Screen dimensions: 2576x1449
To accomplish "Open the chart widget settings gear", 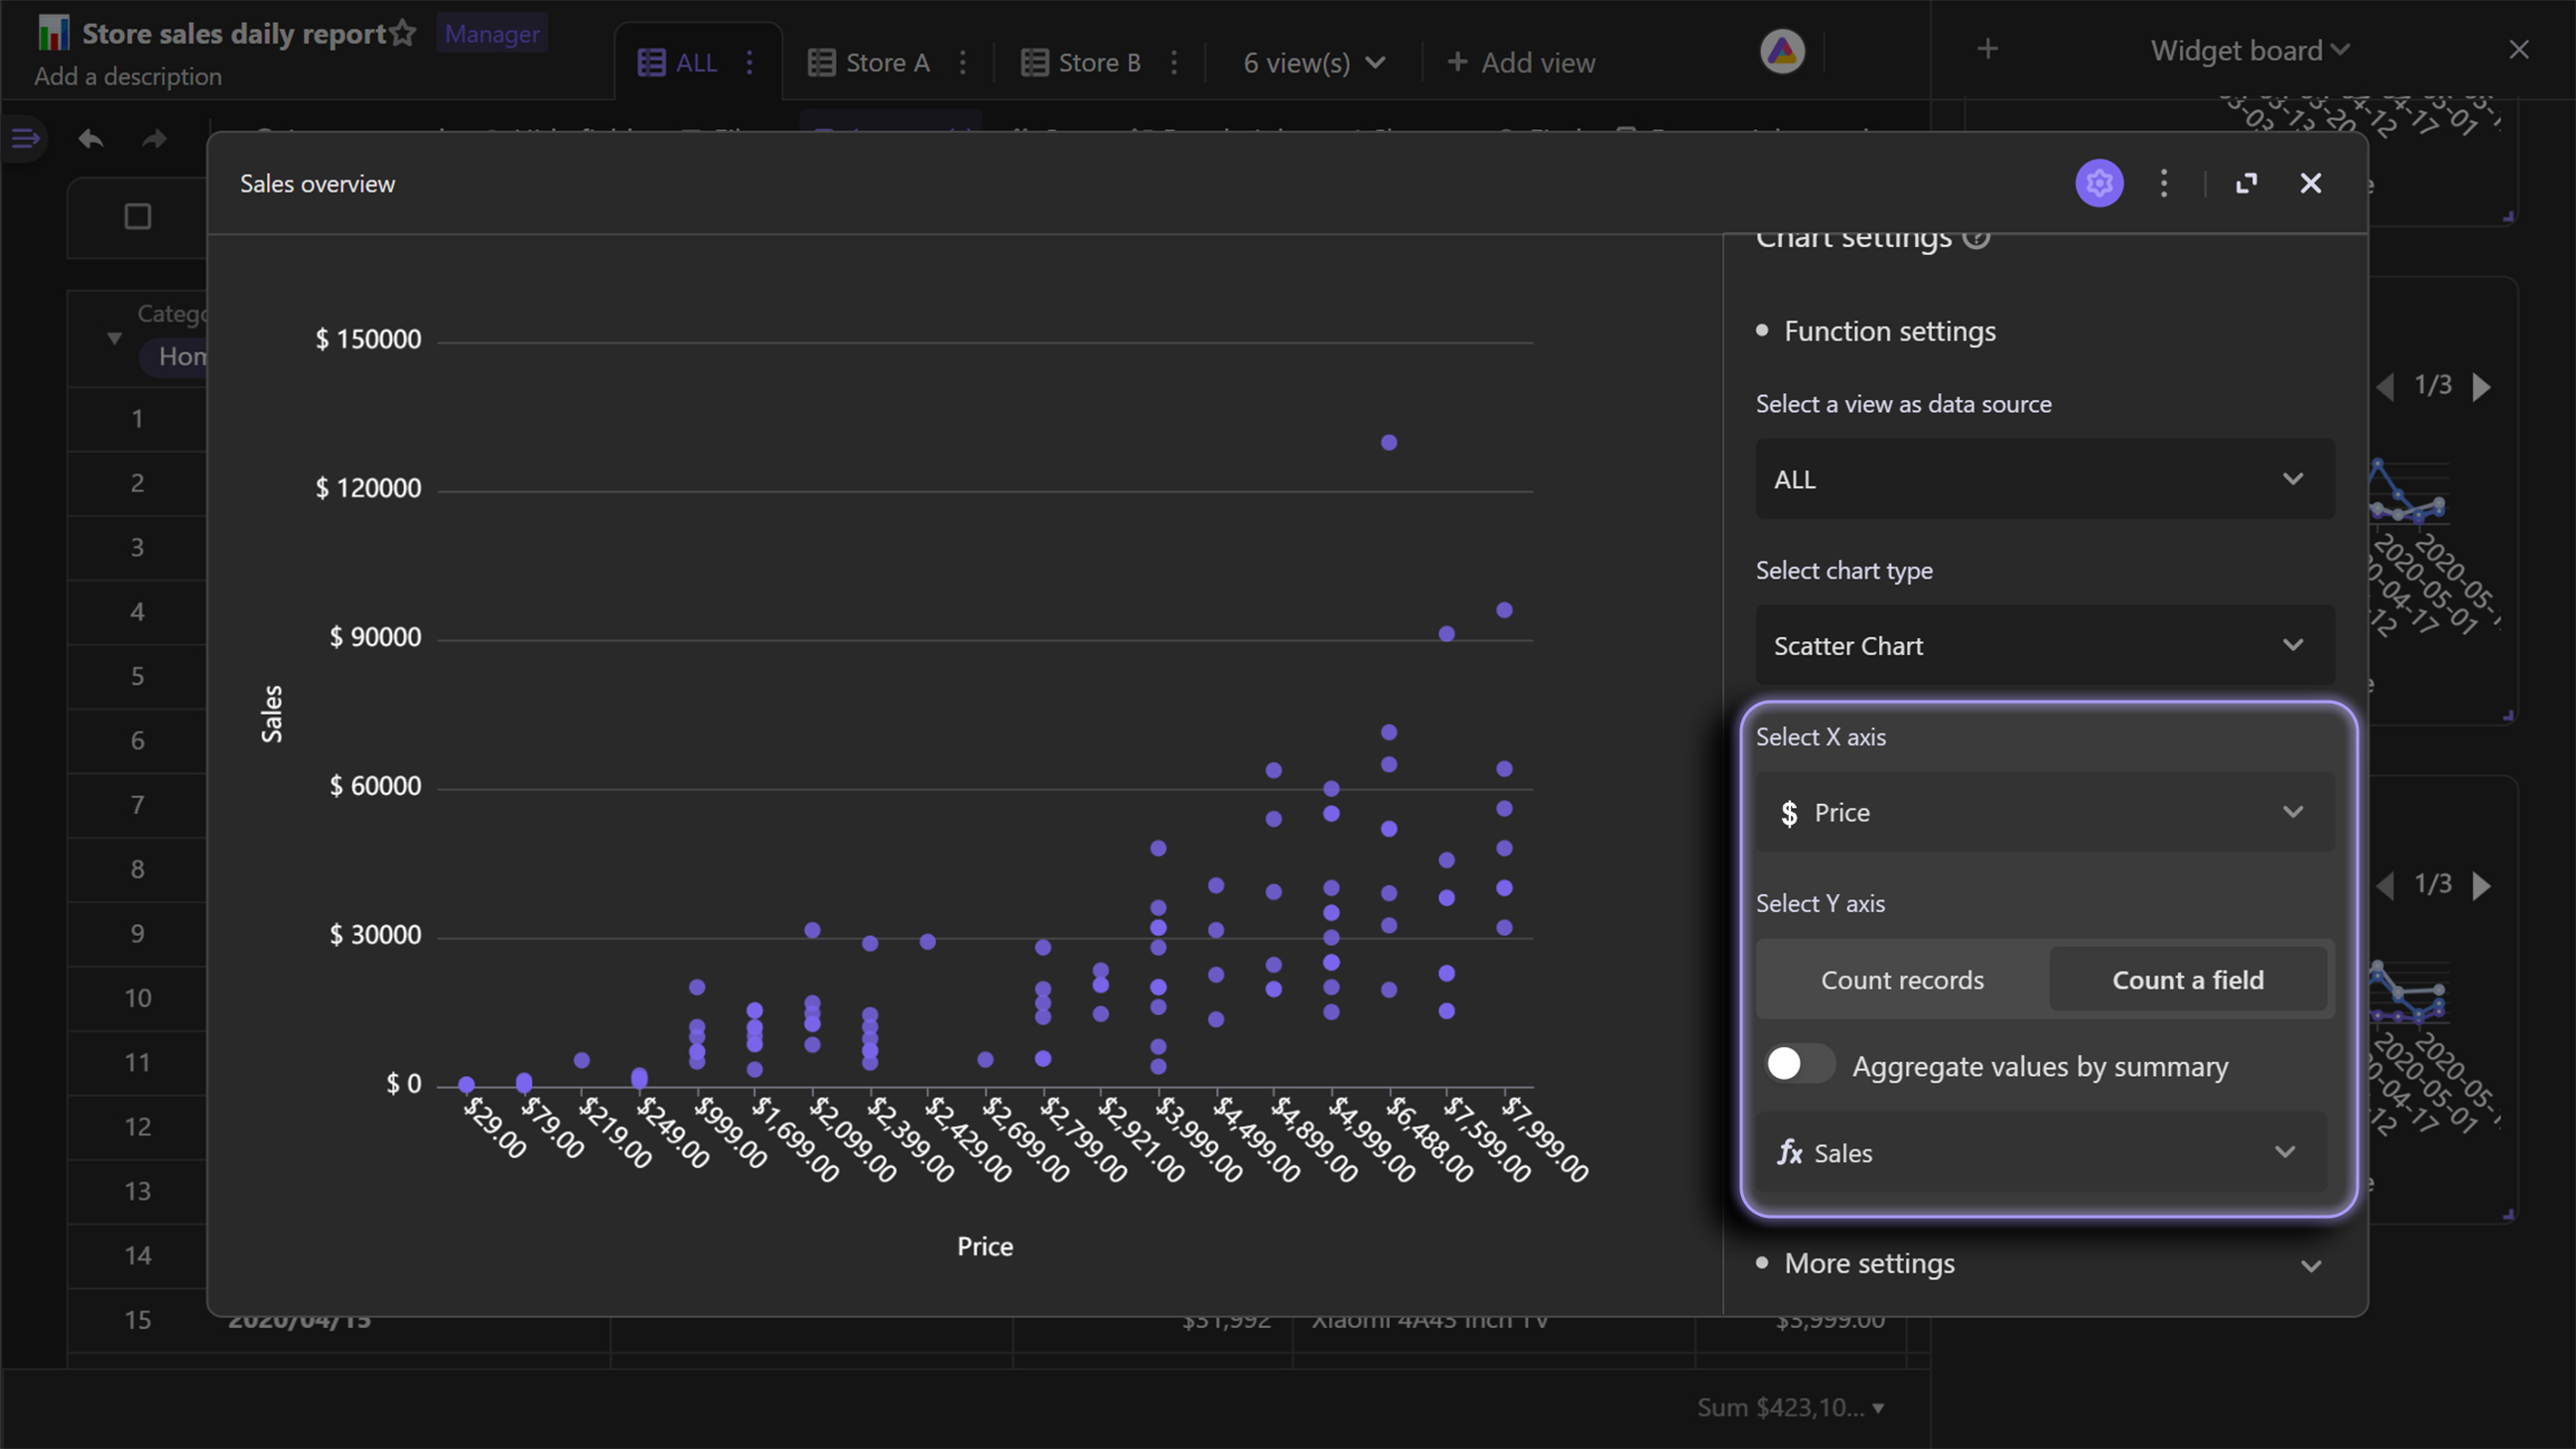I will [x=2099, y=183].
